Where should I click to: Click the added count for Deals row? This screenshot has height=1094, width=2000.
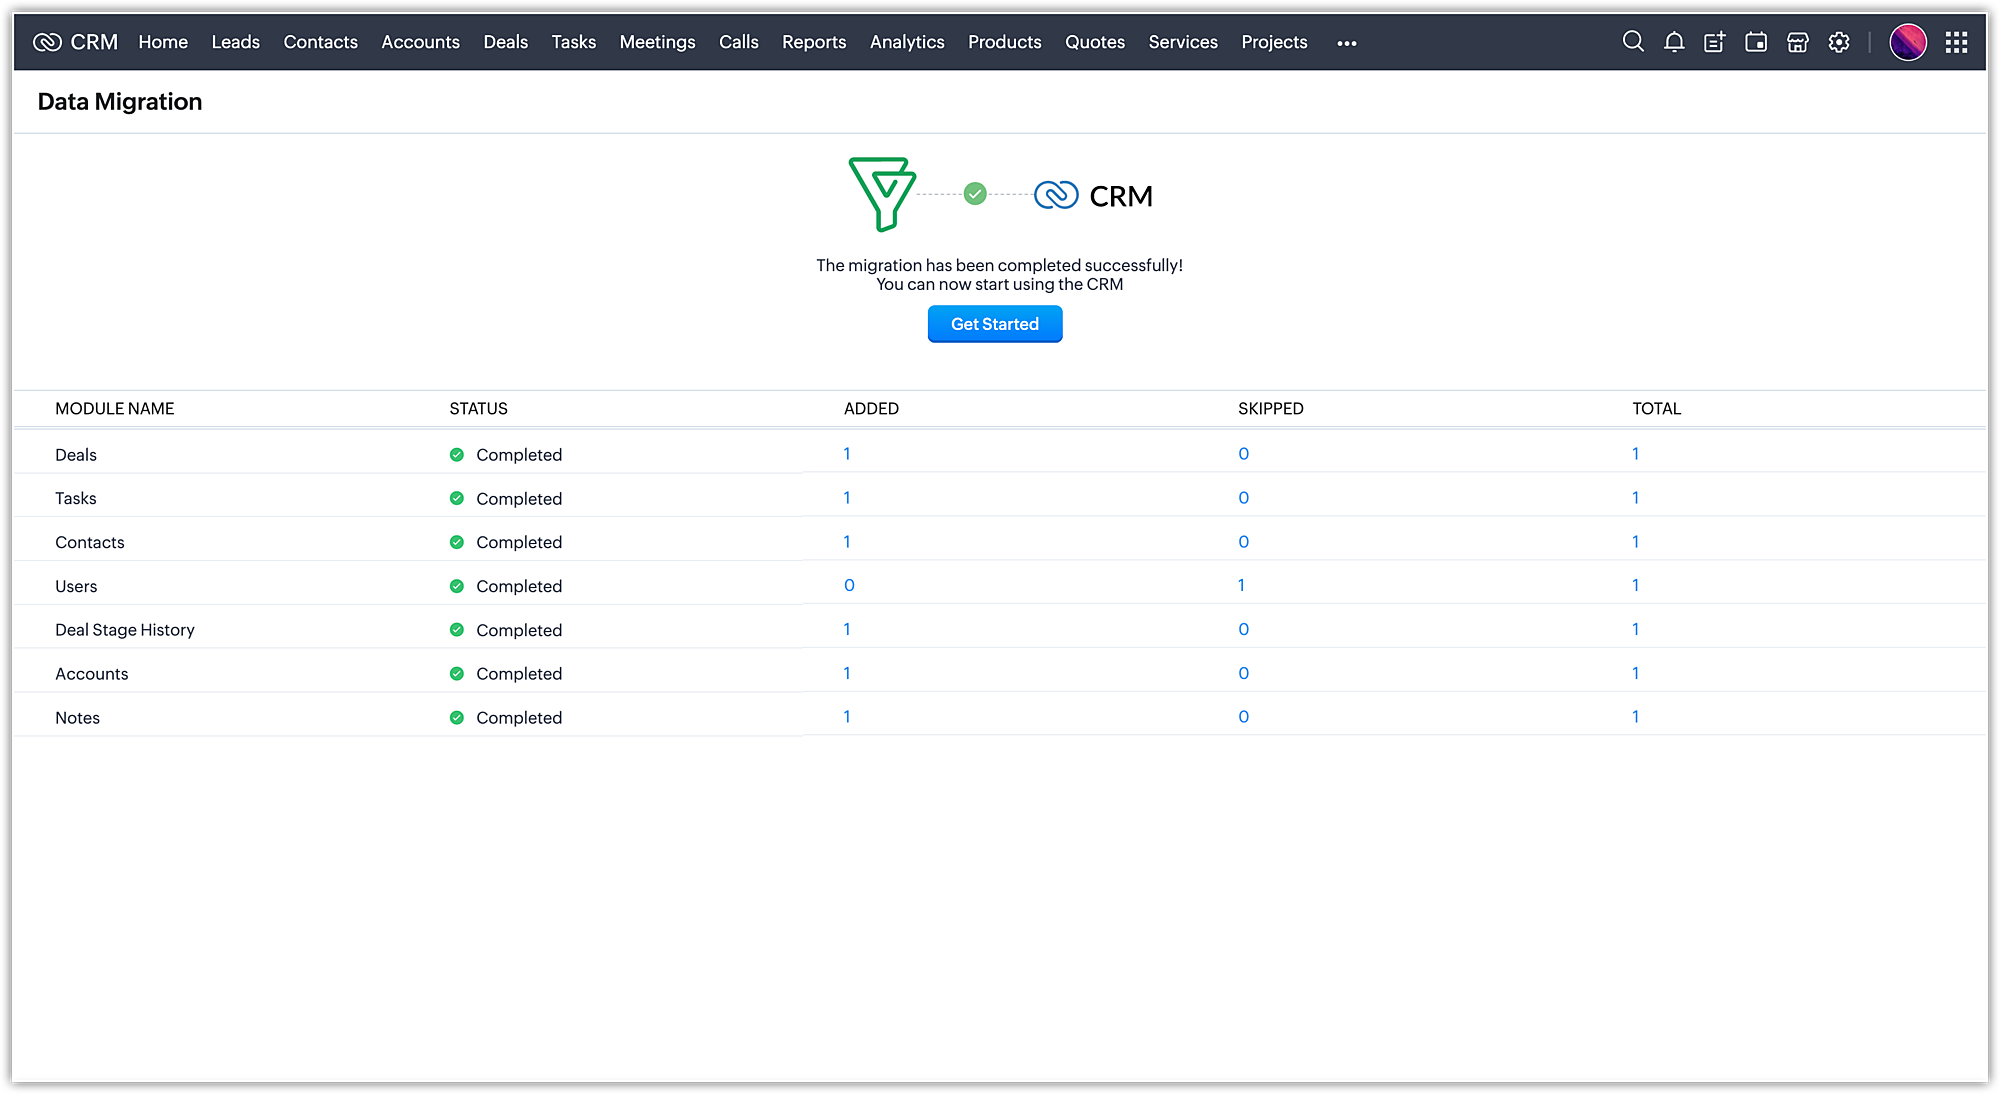(x=846, y=454)
